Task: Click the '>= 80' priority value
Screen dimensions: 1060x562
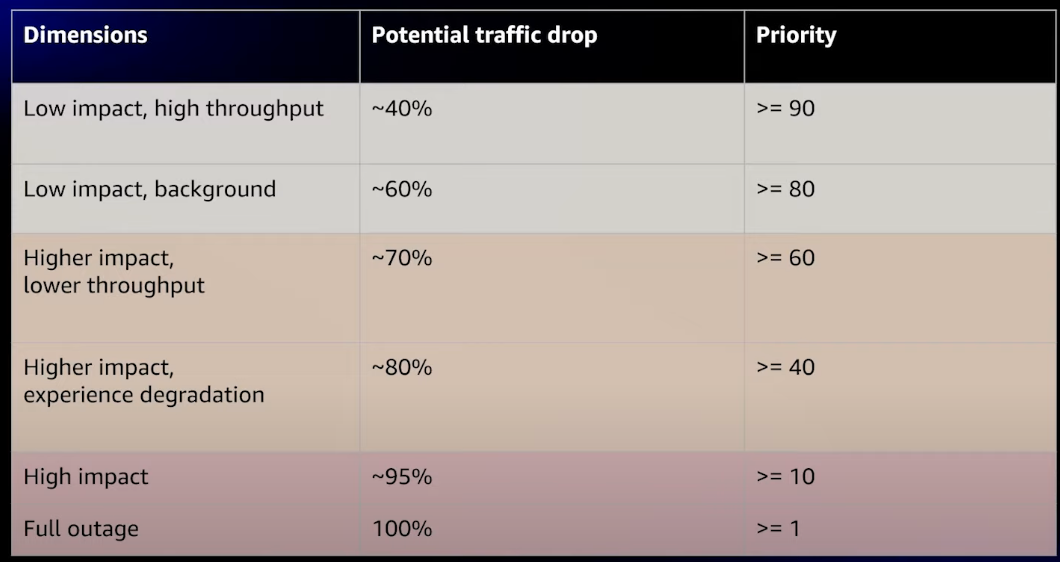Action: (786, 189)
